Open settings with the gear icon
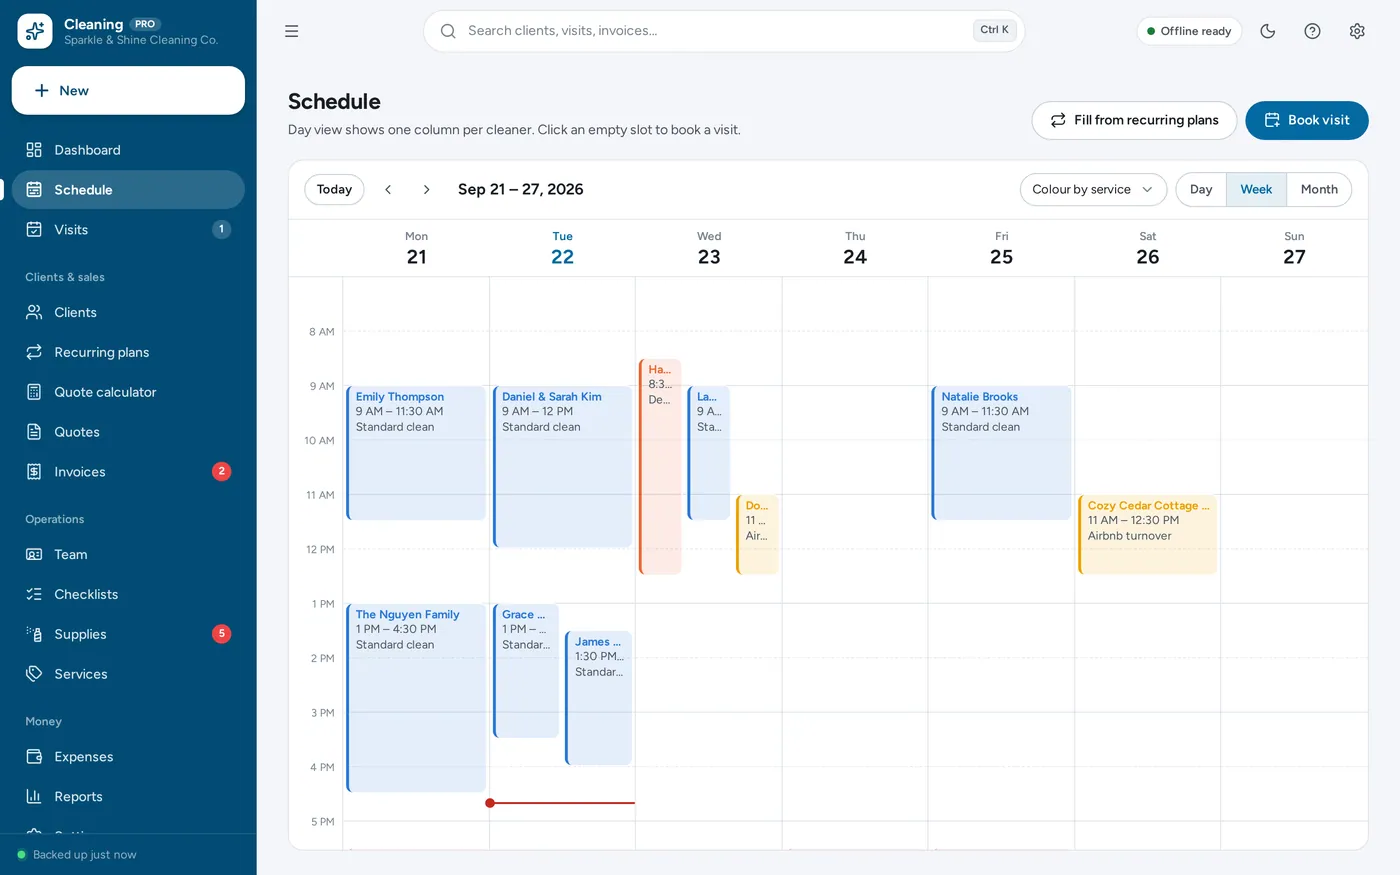This screenshot has height=875, width=1400. pos(1357,31)
